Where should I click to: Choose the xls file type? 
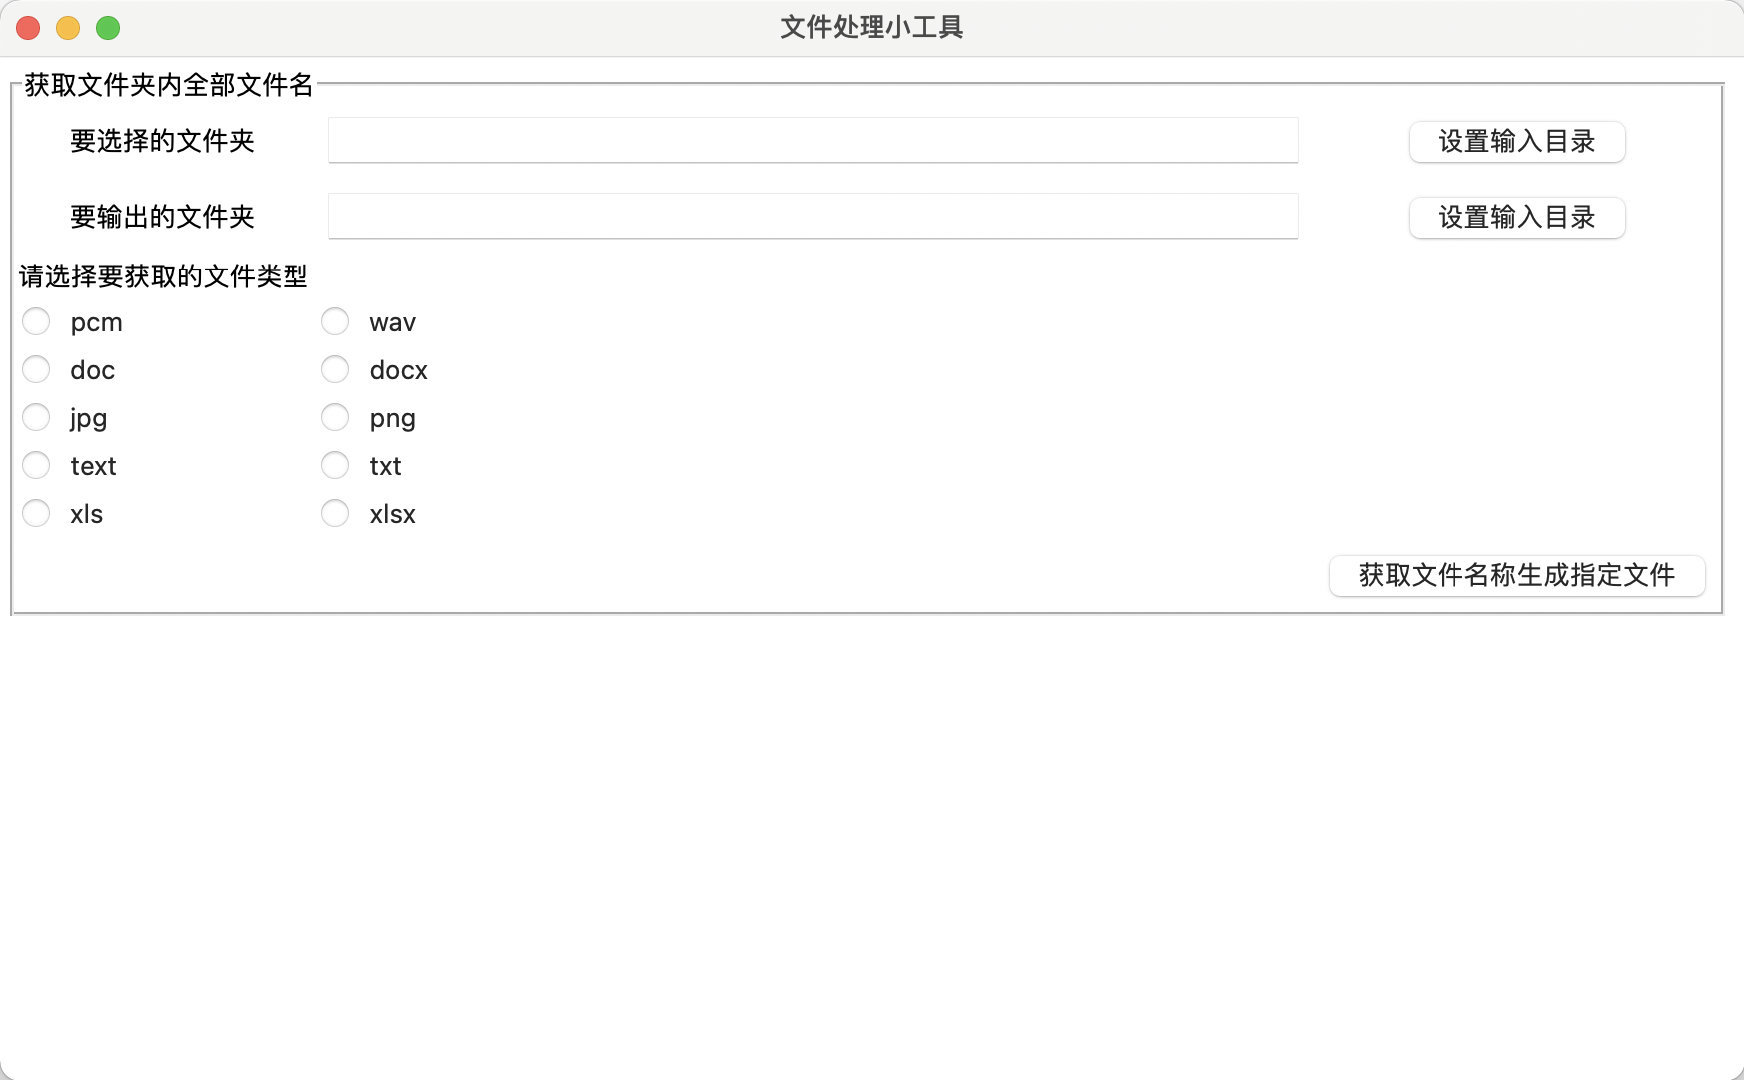coord(36,513)
